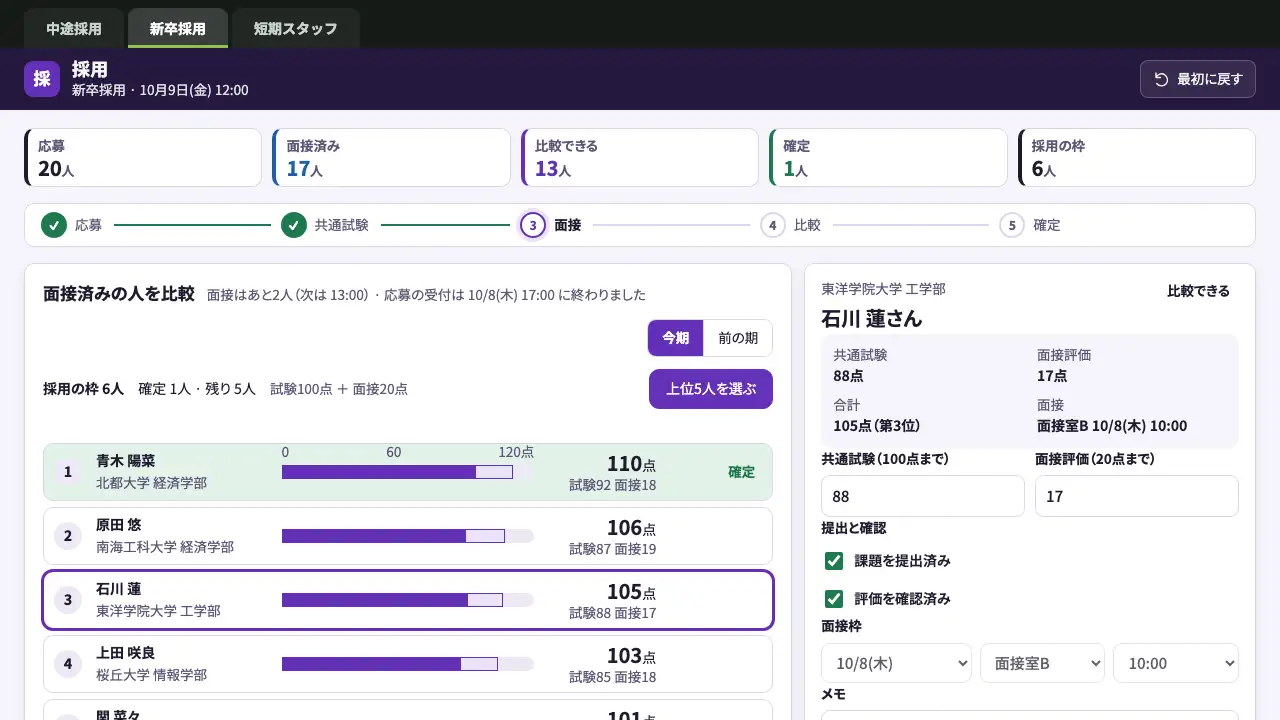Open the interview date dropdown 10/8(木)
The image size is (1280, 720).
tap(896, 663)
